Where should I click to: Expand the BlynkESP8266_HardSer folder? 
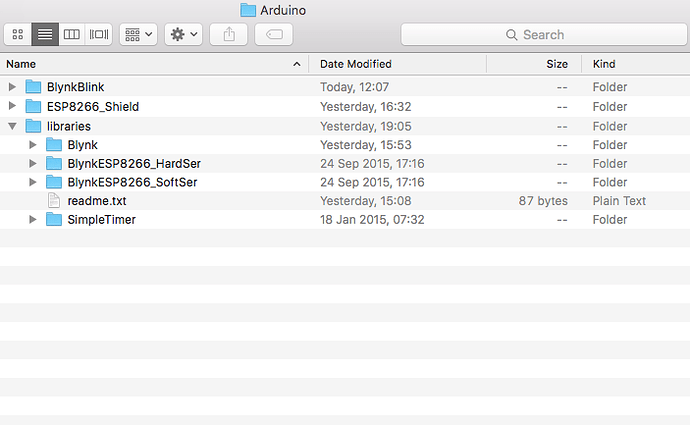[x=33, y=163]
